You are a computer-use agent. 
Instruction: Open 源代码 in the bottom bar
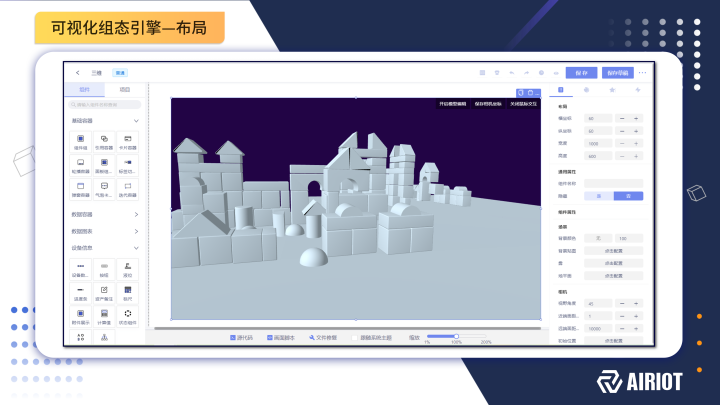(x=242, y=338)
